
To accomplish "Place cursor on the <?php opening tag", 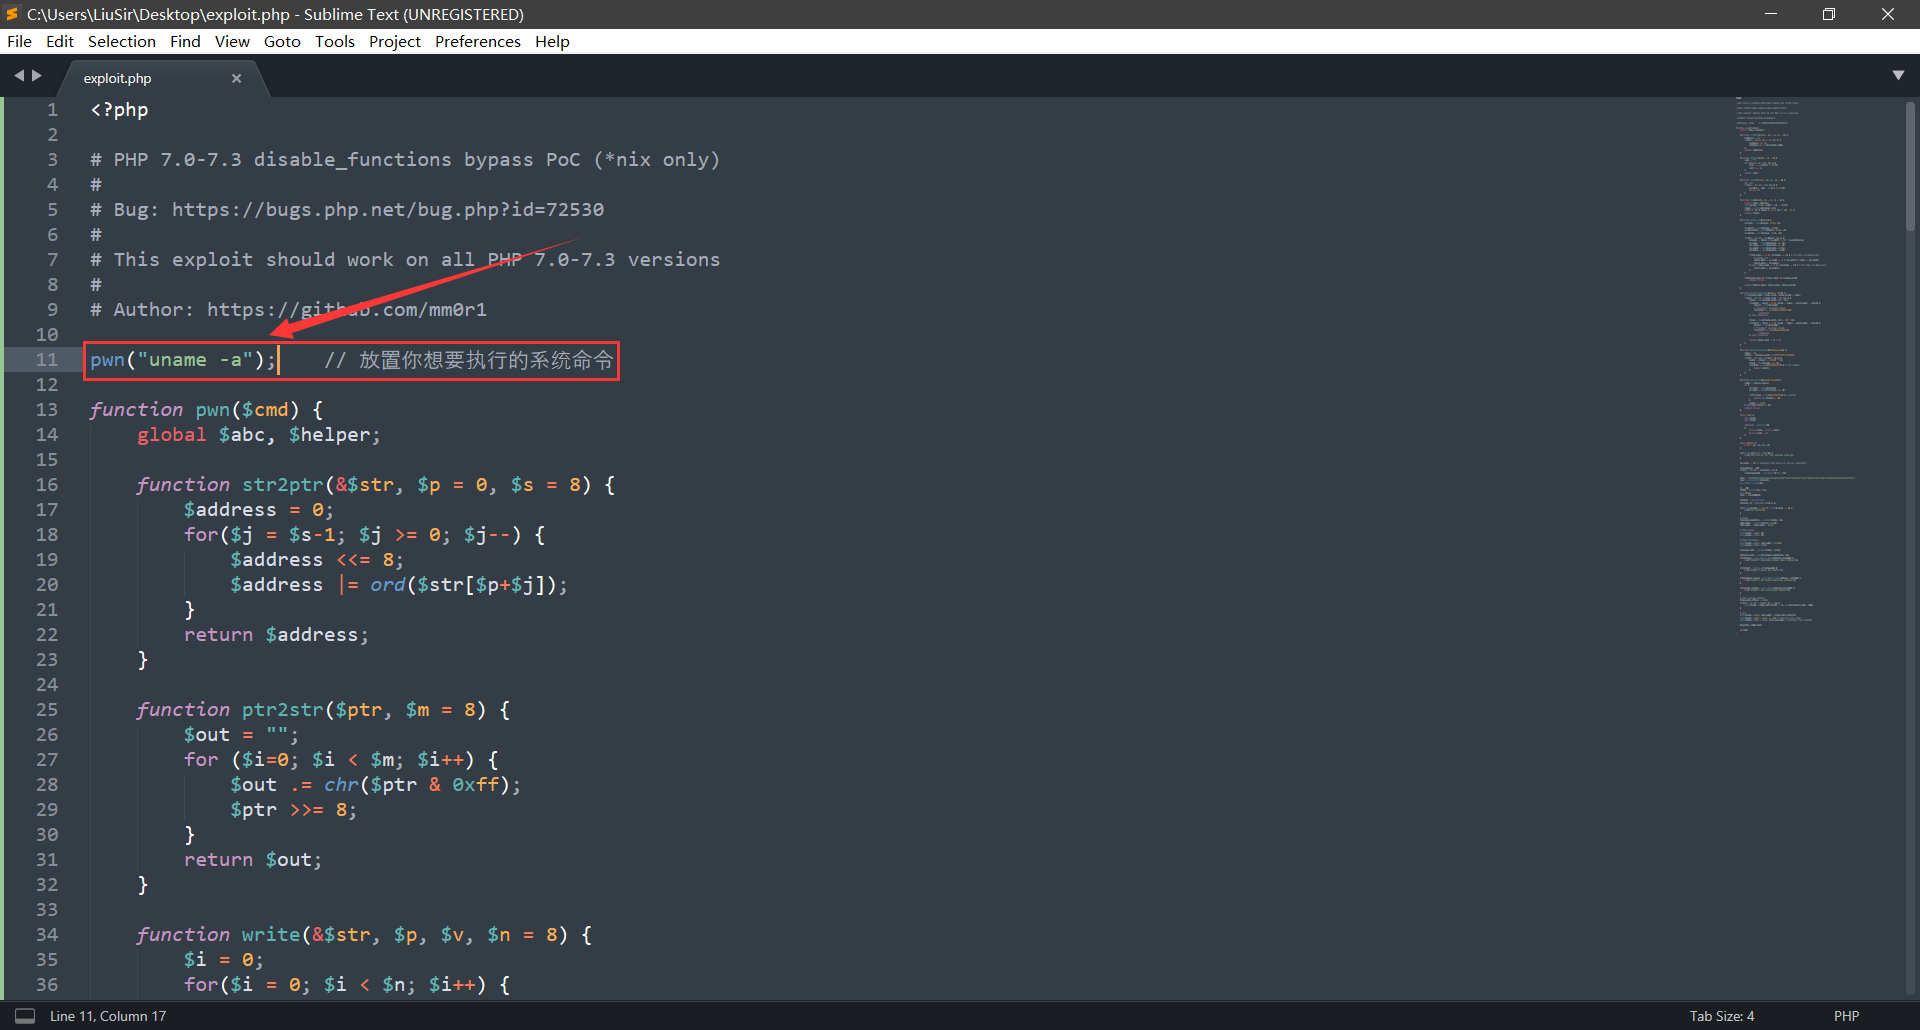I will (x=119, y=110).
